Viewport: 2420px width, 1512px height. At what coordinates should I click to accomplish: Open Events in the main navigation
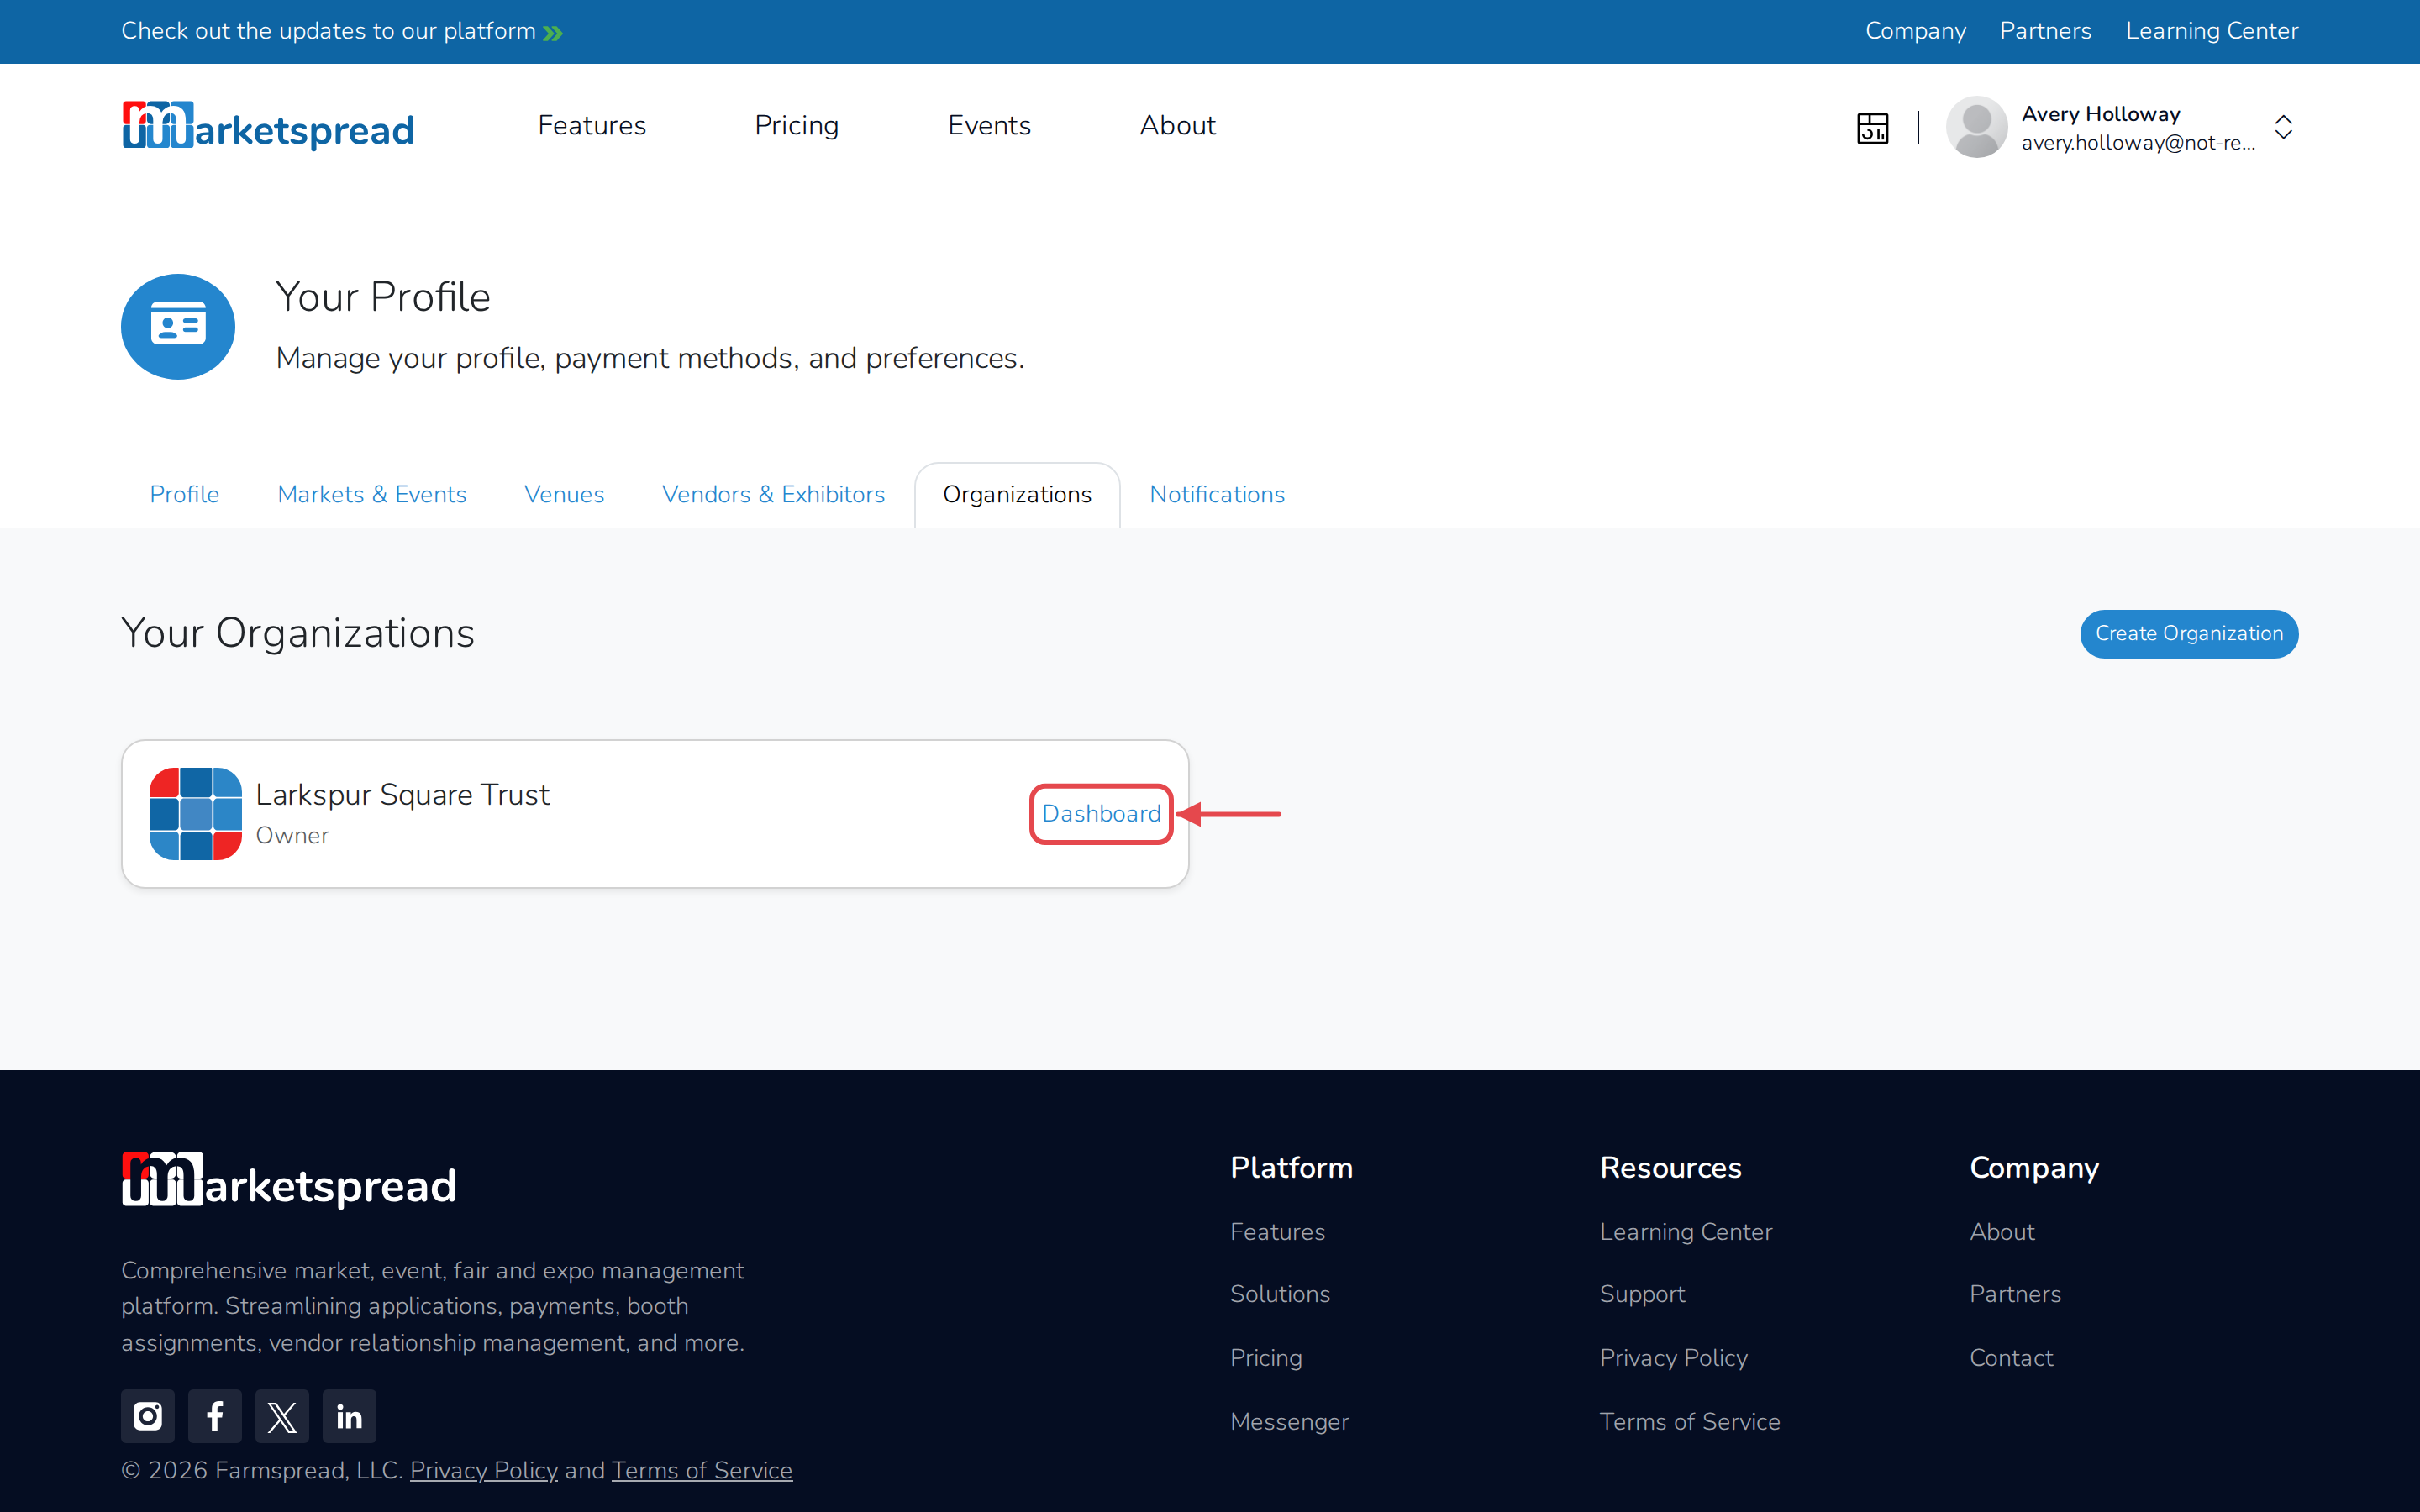[989, 125]
